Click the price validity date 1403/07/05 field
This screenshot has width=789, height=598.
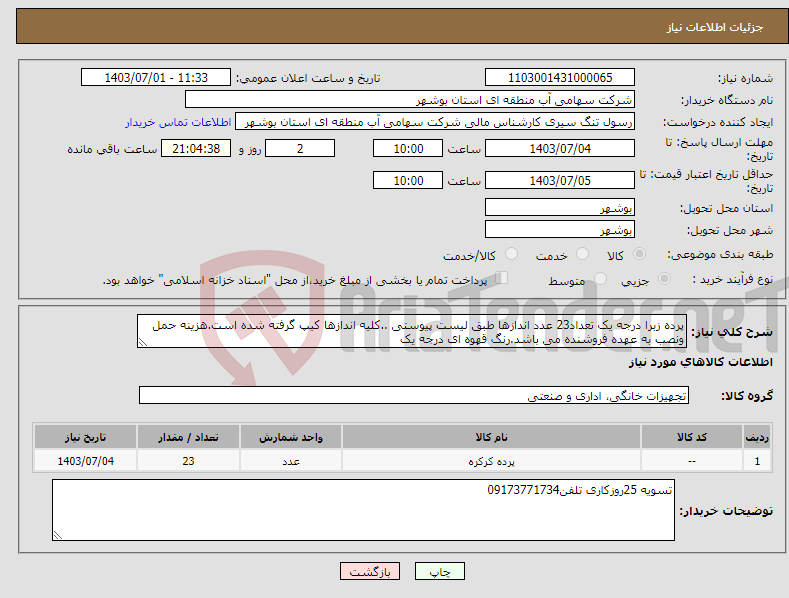pyautogui.click(x=560, y=180)
